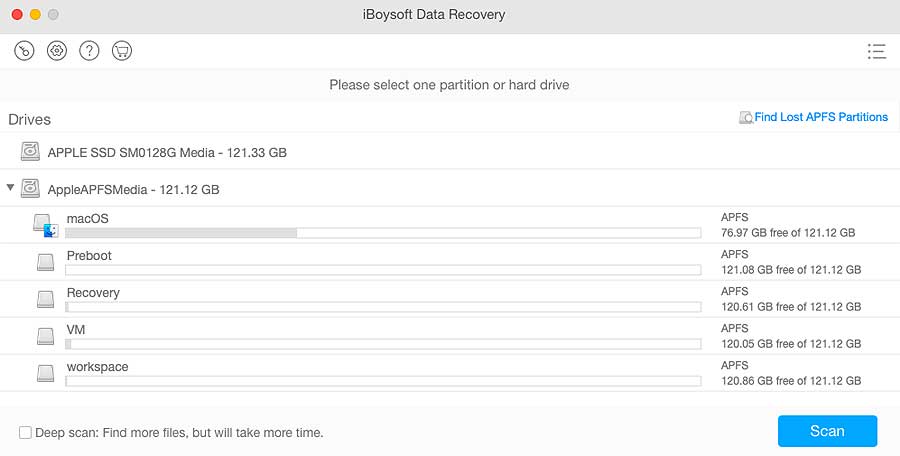This screenshot has height=456, width=900.
Task: Select the VM partition
Action: coord(450,336)
